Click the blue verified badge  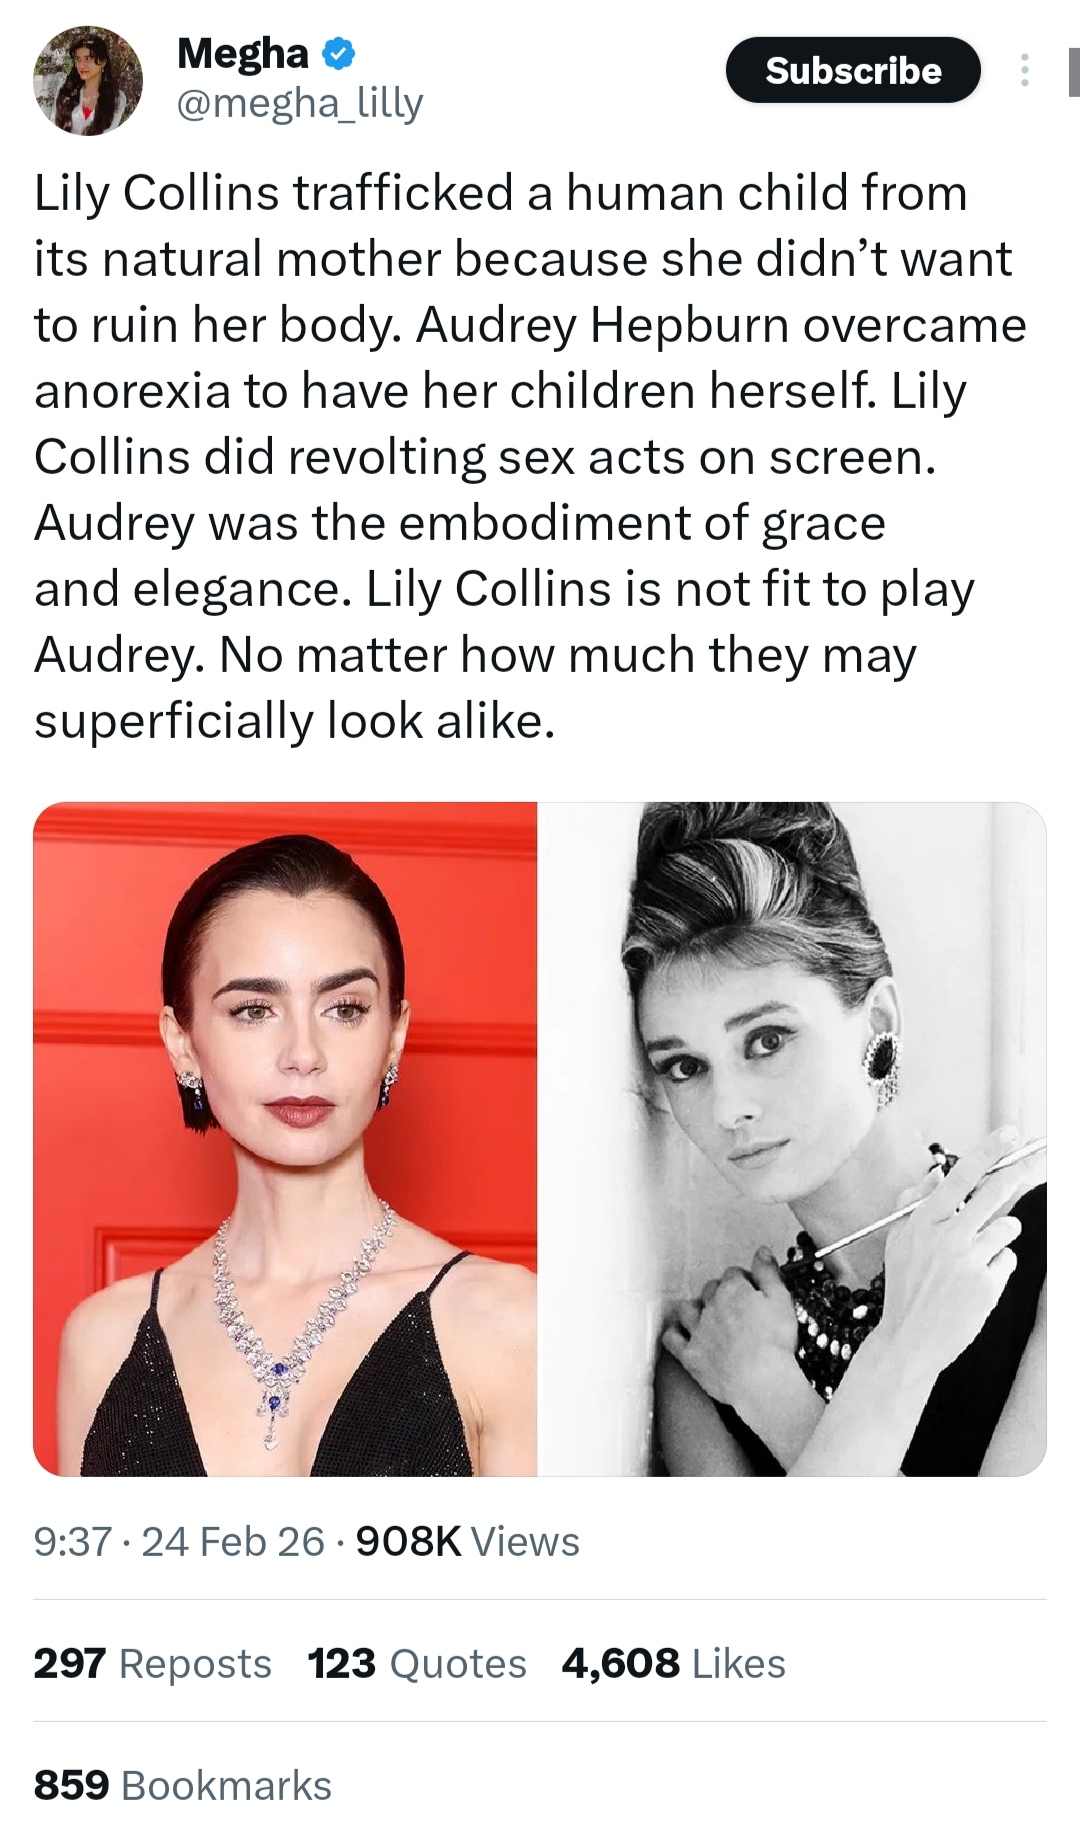click(339, 54)
